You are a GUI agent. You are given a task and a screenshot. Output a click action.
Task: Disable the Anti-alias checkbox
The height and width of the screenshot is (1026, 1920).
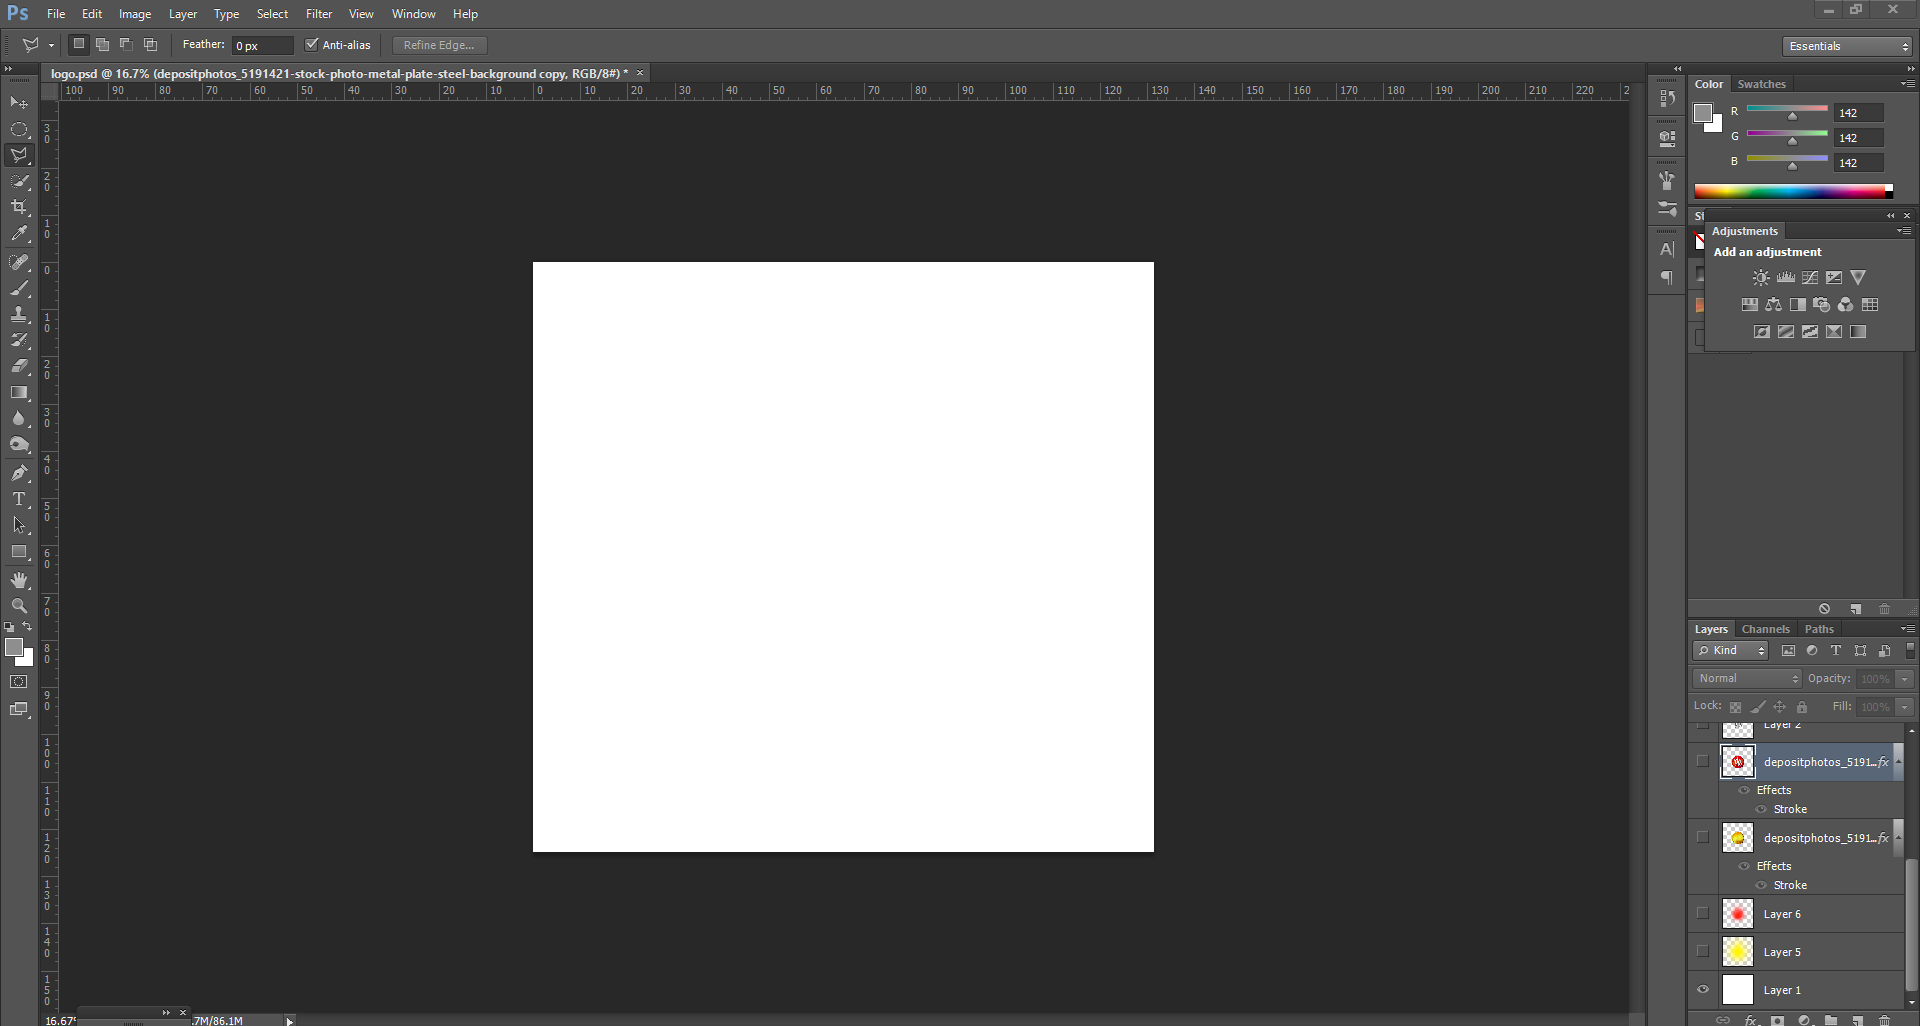pos(313,45)
